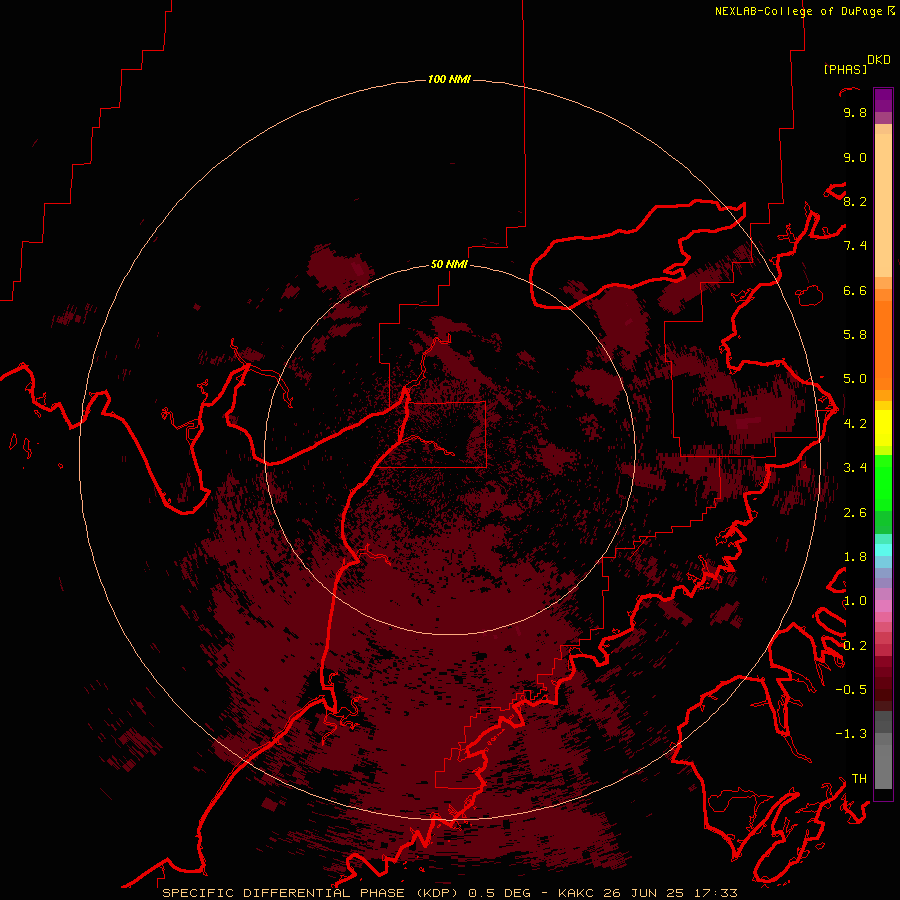Click the 100 NMI range ring label
The height and width of the screenshot is (900, 900).
coord(449,79)
